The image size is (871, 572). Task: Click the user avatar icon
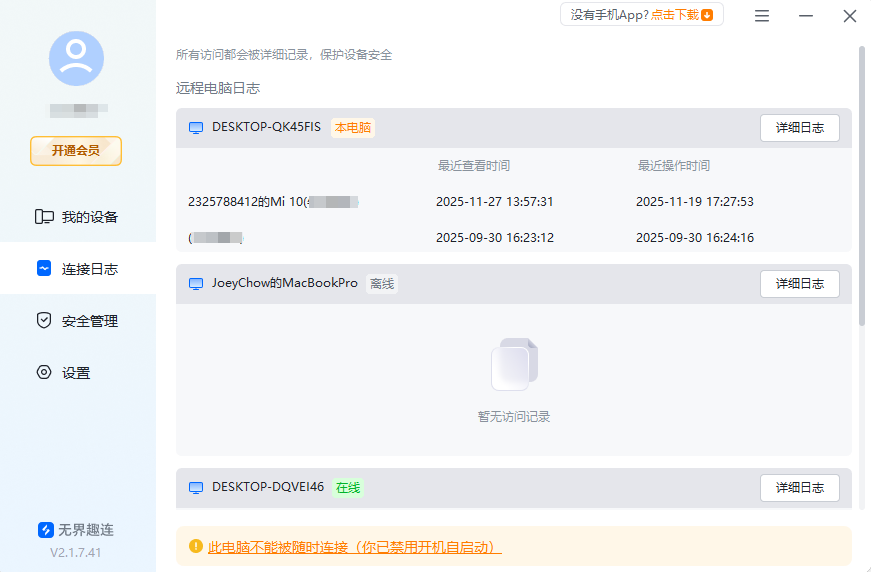pos(76,58)
